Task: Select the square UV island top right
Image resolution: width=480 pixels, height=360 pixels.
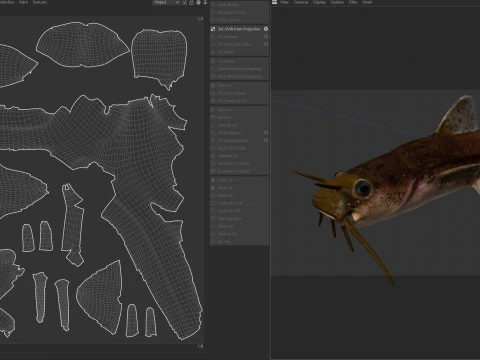Action: [x=159, y=55]
